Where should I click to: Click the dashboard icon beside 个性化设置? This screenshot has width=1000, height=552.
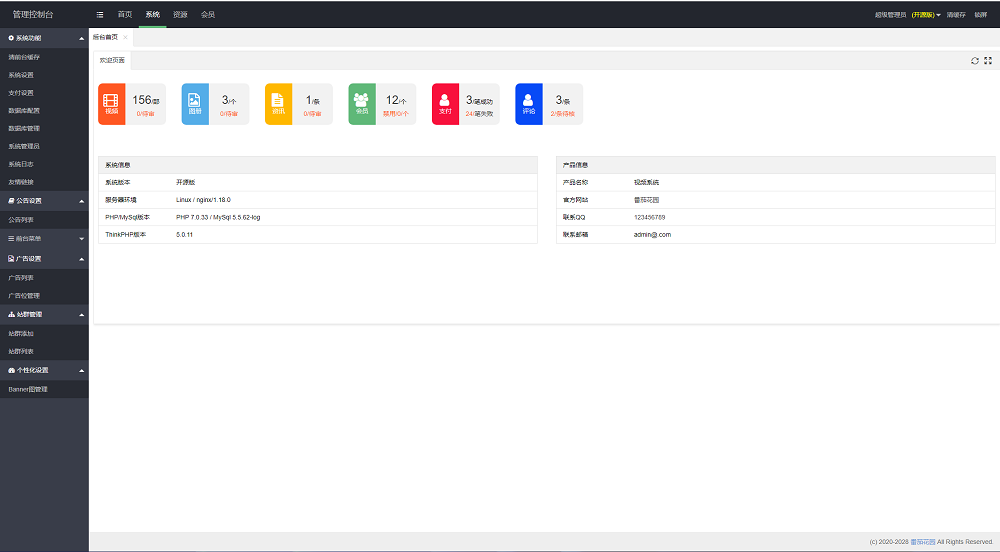[11, 370]
